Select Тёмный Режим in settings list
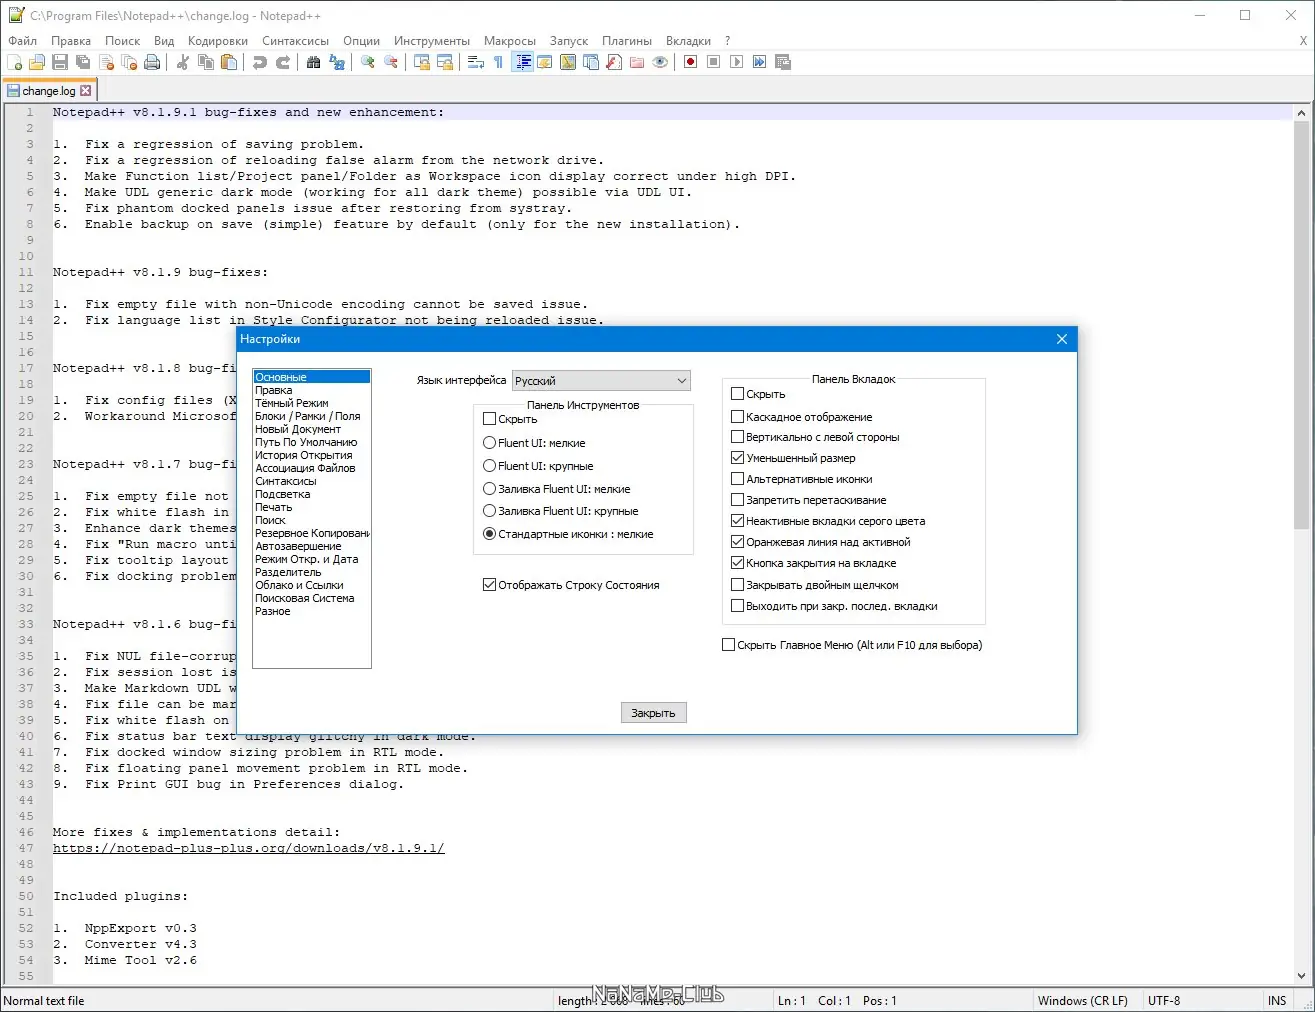 pyautogui.click(x=292, y=403)
